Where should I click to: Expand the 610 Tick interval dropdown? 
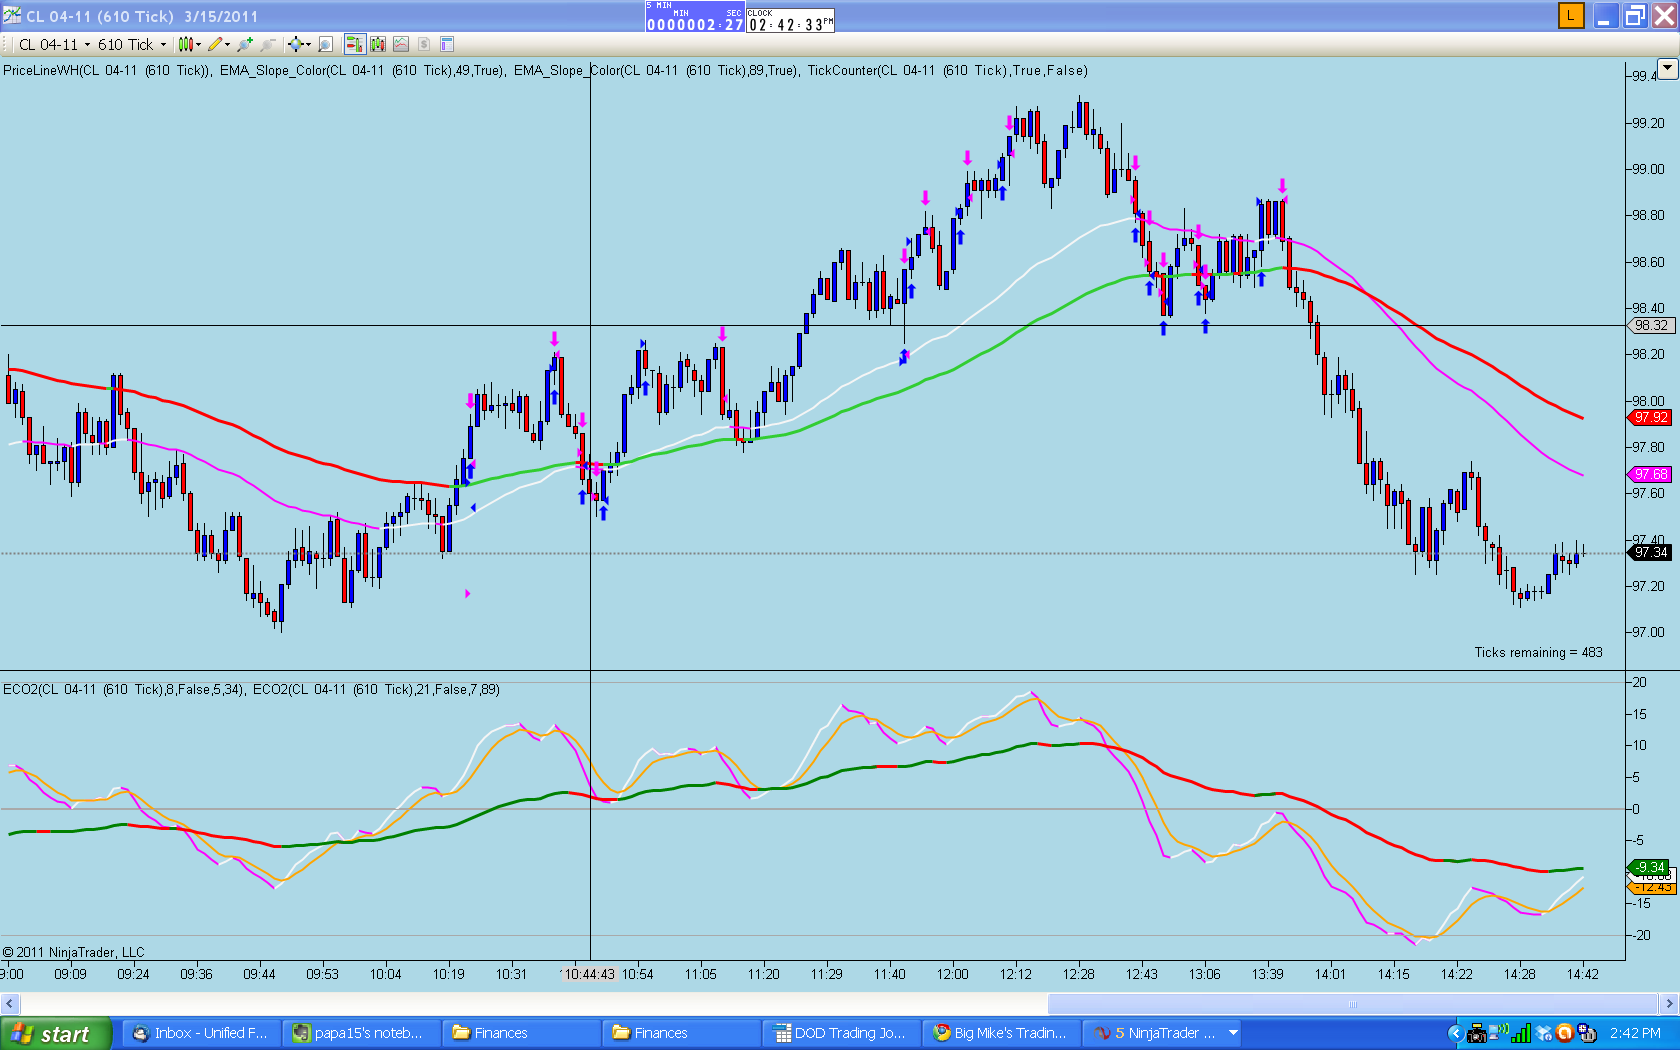[132, 44]
